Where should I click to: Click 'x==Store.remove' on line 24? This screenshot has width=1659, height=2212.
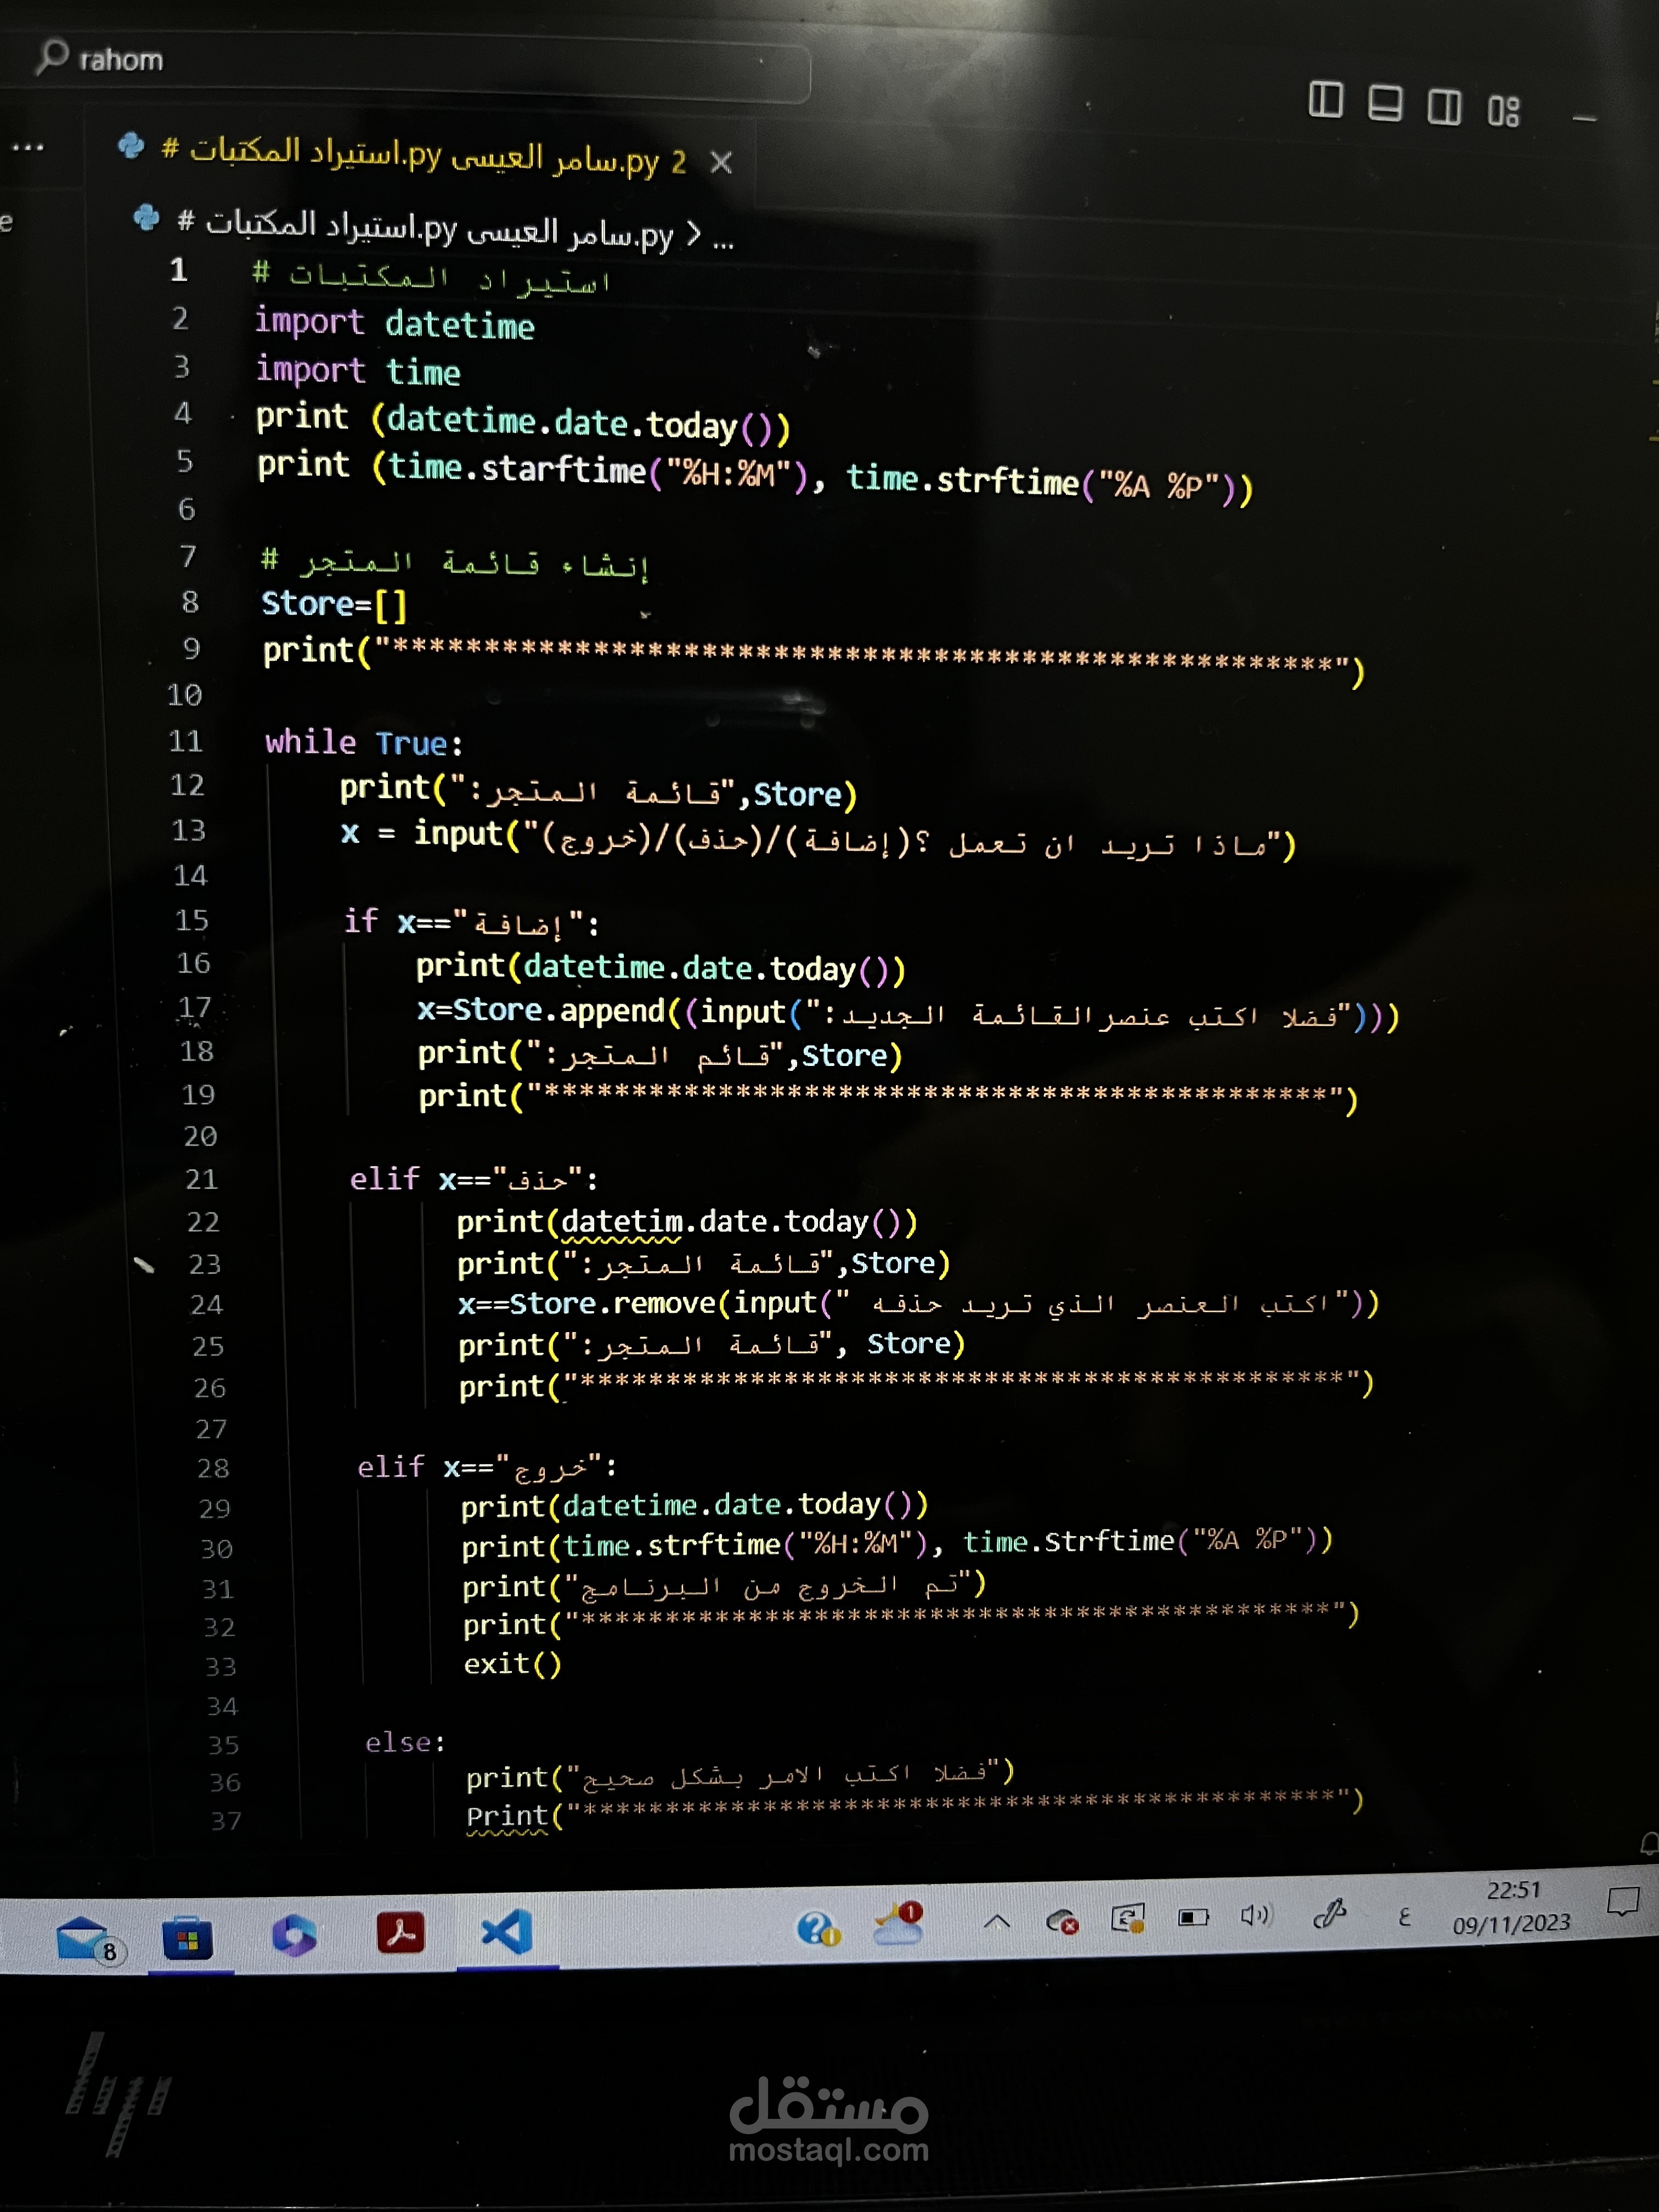click(587, 1304)
